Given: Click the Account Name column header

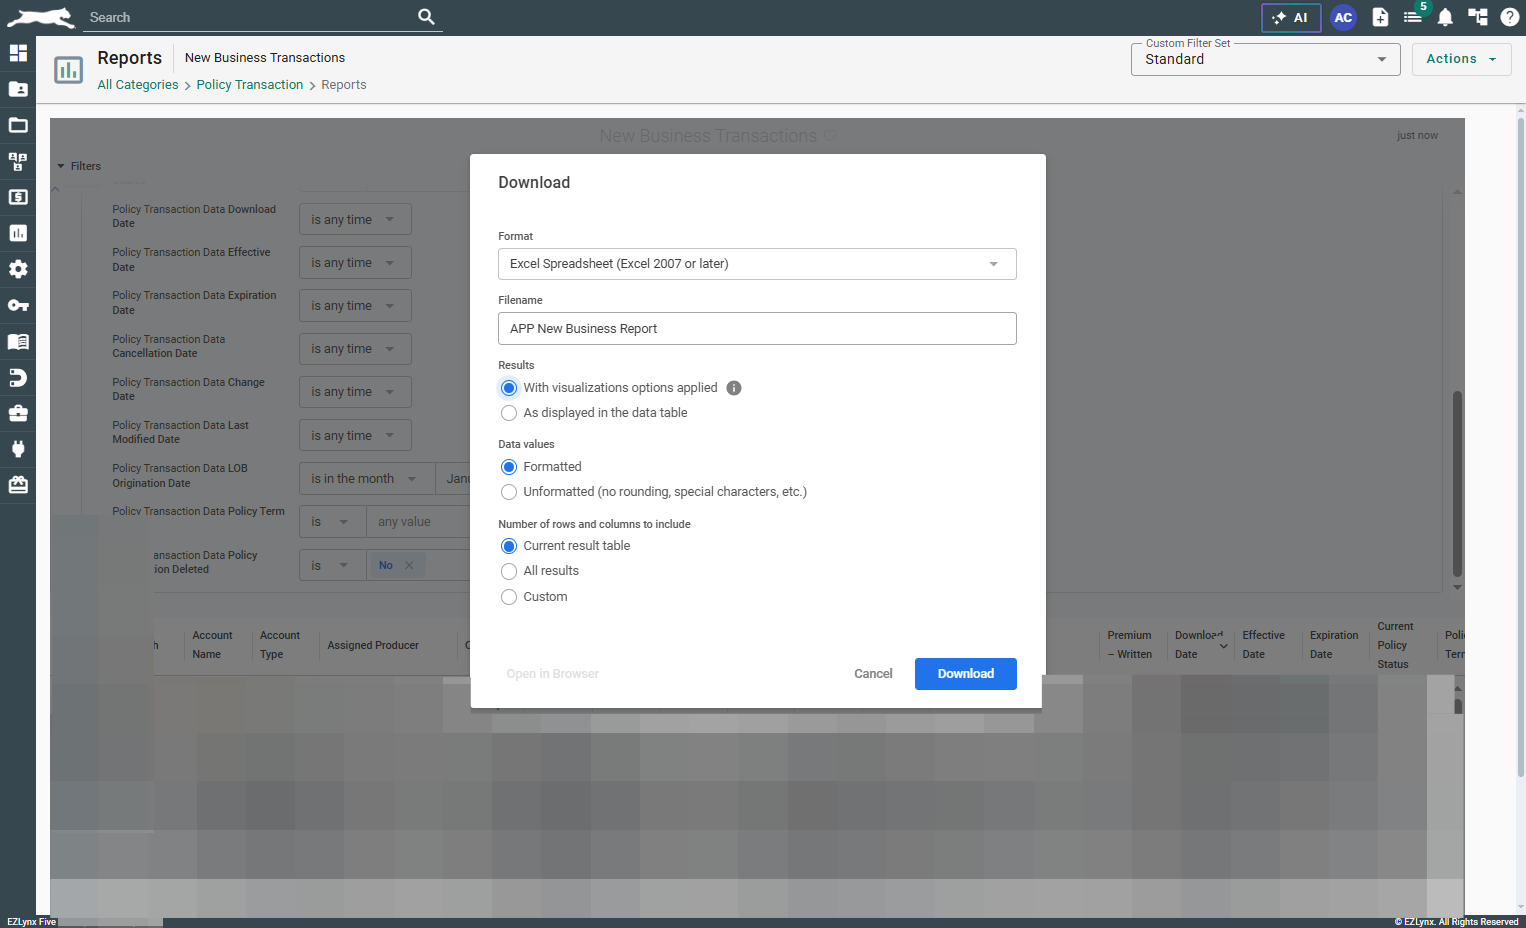Looking at the screenshot, I should (x=212, y=645).
